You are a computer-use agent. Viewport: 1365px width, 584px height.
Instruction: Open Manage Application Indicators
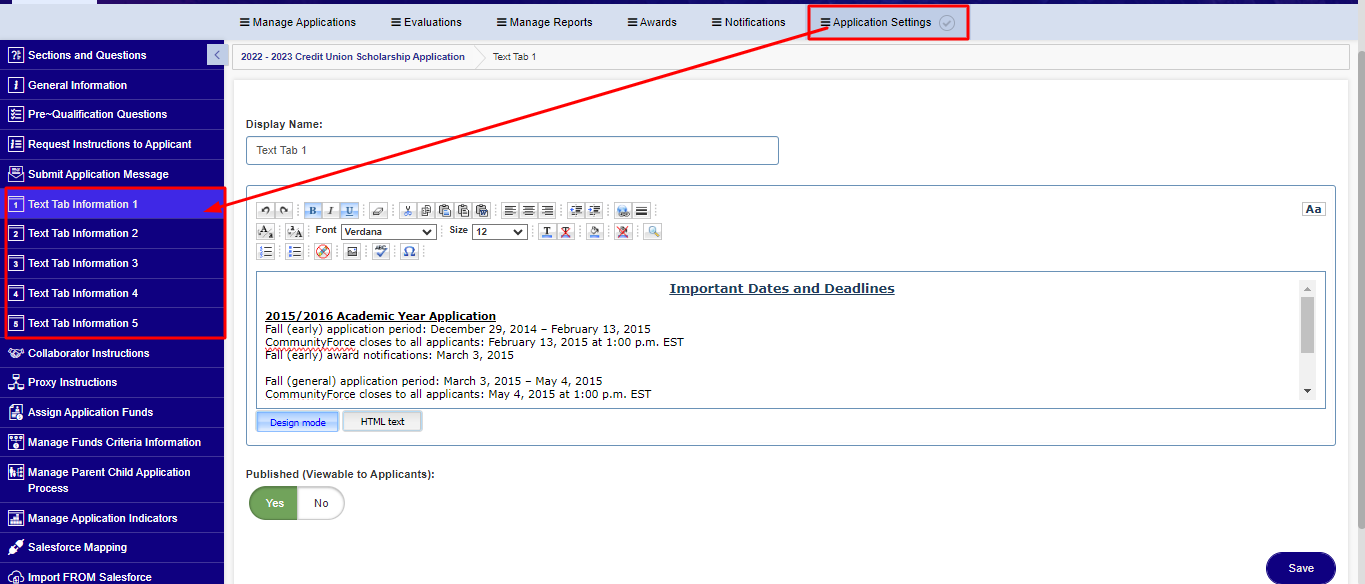pos(112,518)
